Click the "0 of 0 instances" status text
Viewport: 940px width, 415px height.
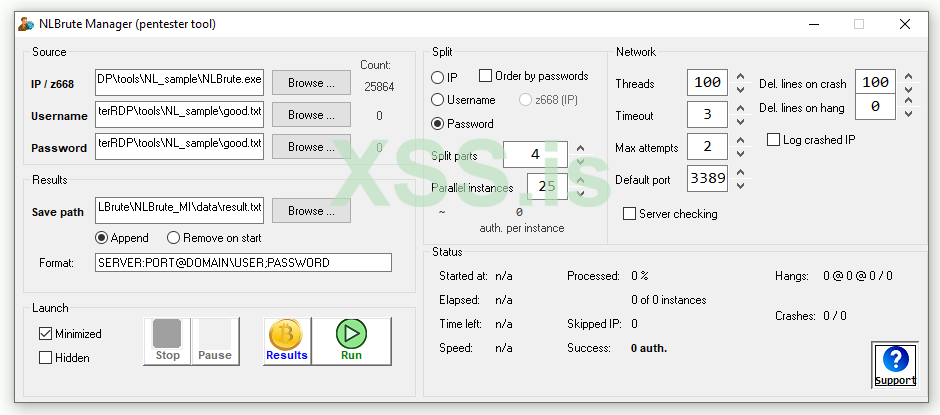click(x=668, y=300)
